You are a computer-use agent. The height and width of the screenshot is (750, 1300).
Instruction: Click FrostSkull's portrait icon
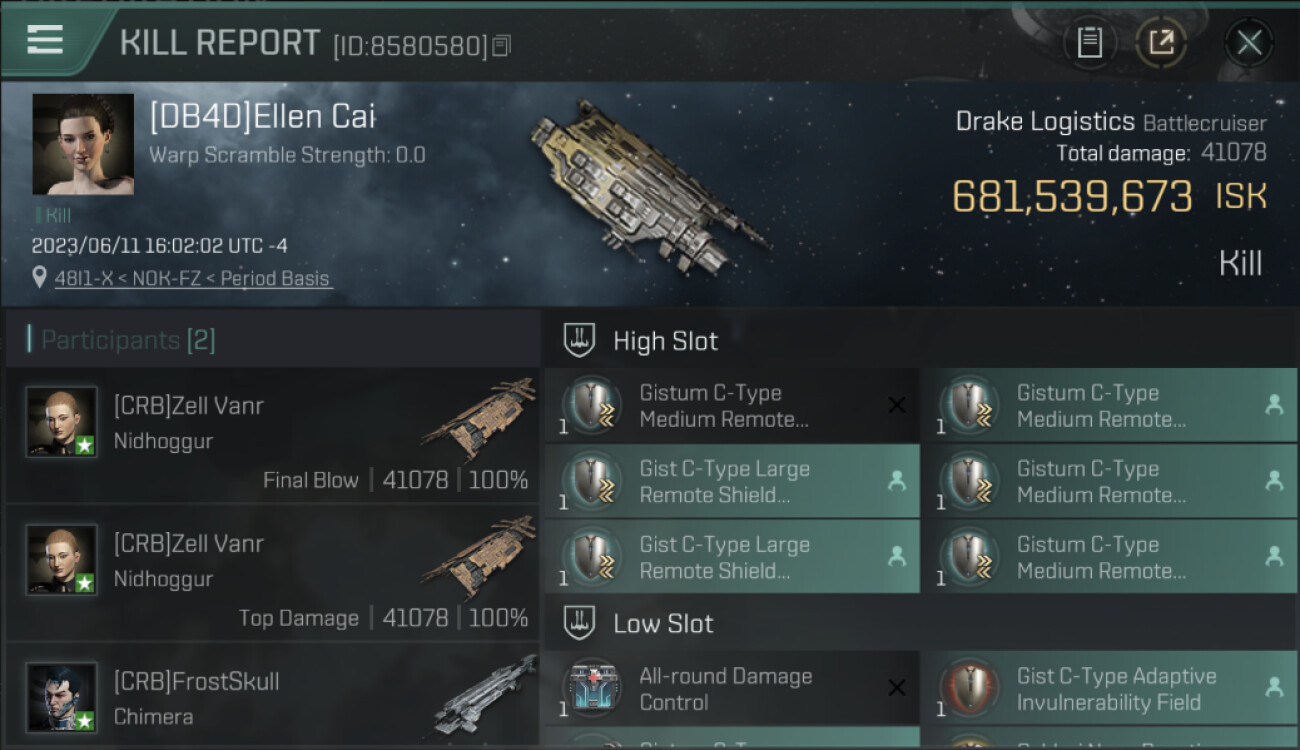62,697
